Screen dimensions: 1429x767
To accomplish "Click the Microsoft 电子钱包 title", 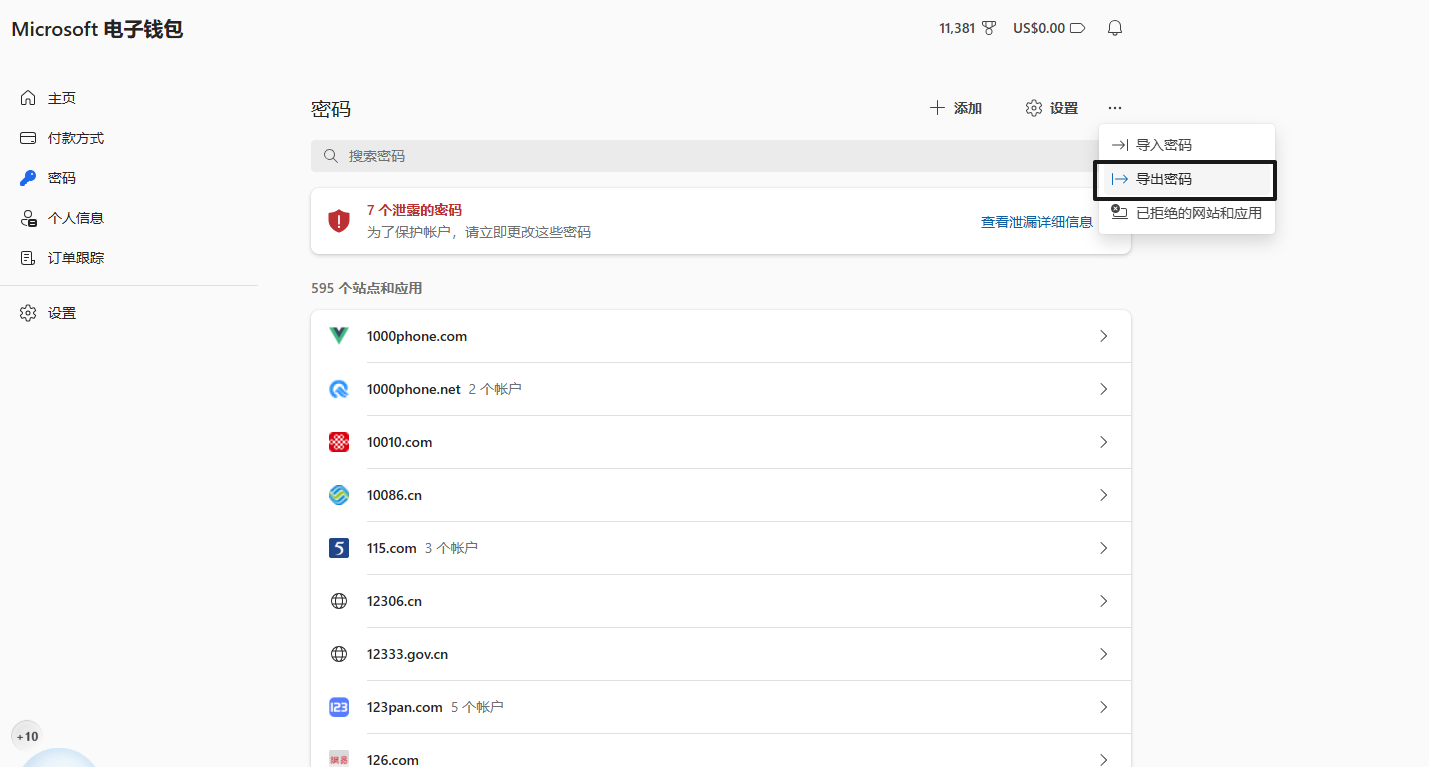I will (97, 29).
